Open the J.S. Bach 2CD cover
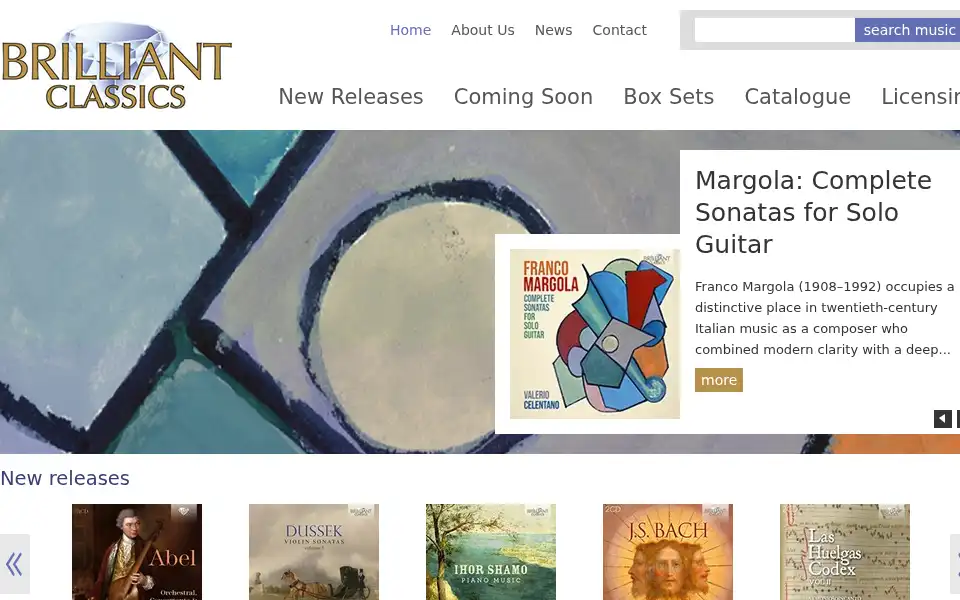The width and height of the screenshot is (960, 600). coord(667,552)
